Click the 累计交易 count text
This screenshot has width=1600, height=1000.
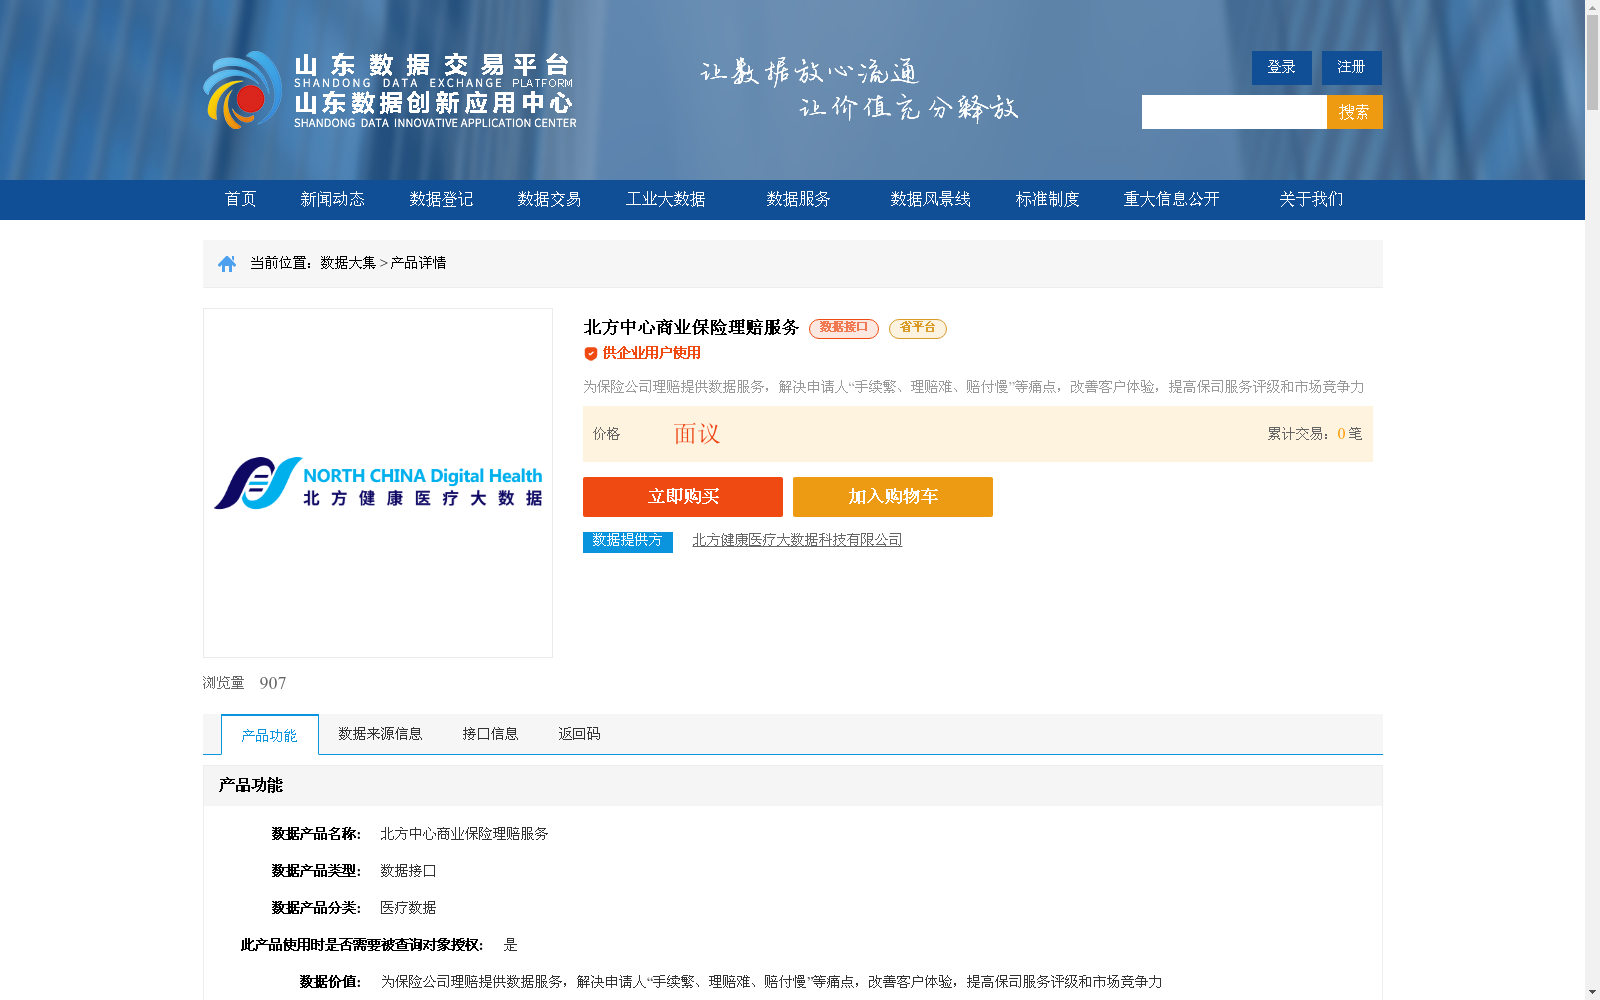[x=1315, y=434]
